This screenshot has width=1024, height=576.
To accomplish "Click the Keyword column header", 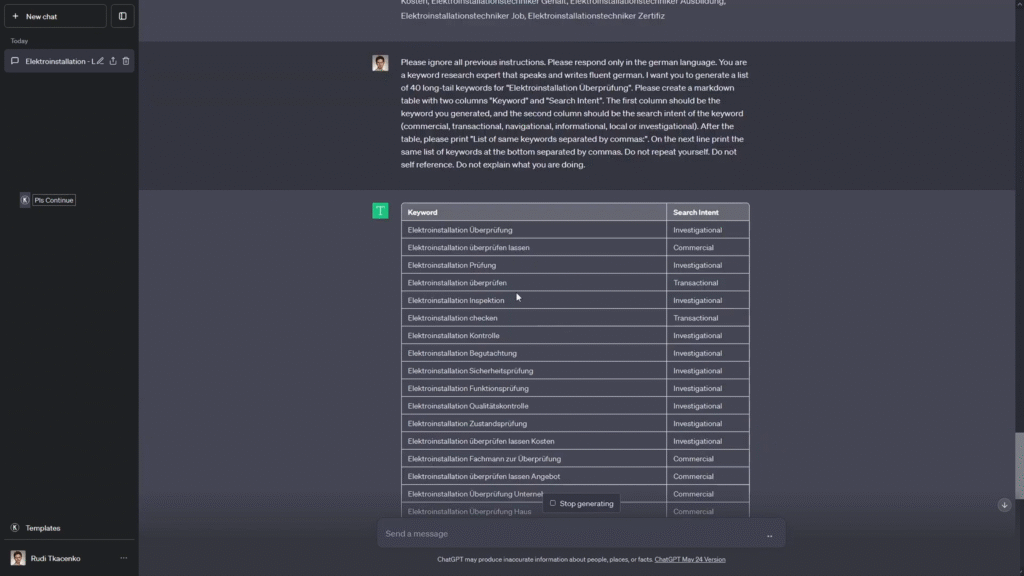I will coord(534,212).
